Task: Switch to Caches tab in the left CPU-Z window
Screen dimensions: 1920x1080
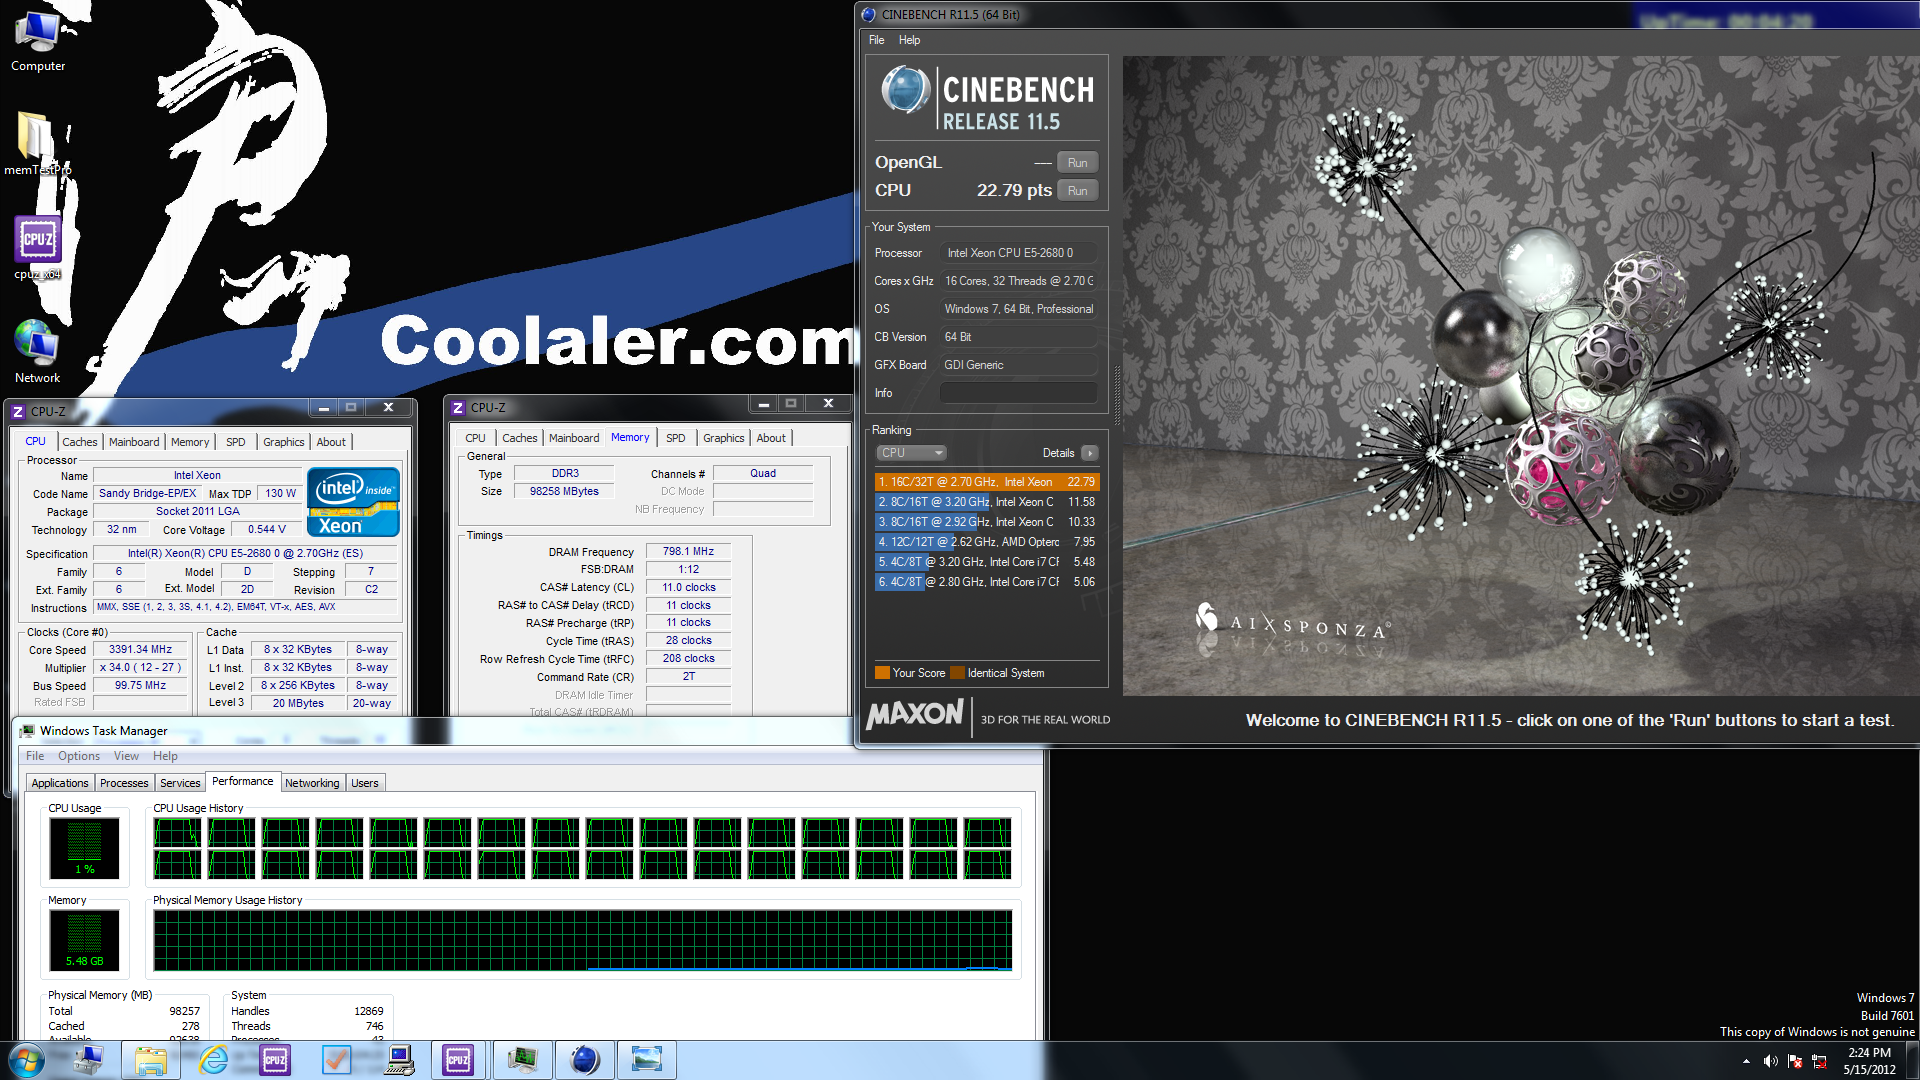Action: click(80, 442)
